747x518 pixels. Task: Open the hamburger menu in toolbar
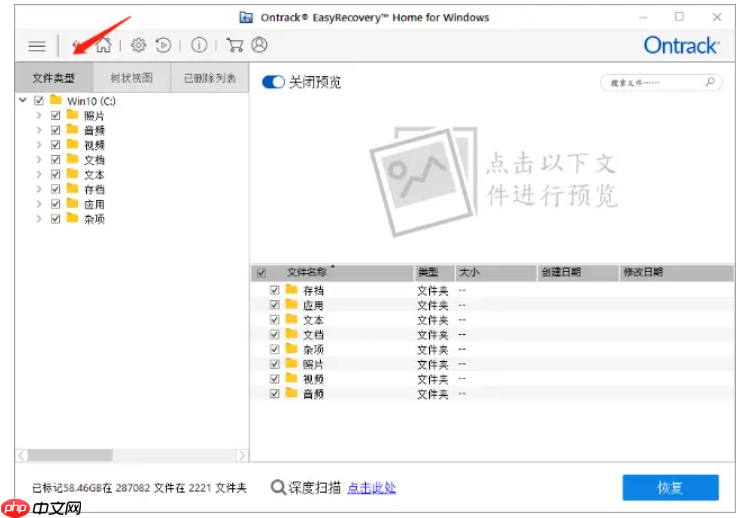click(37, 46)
